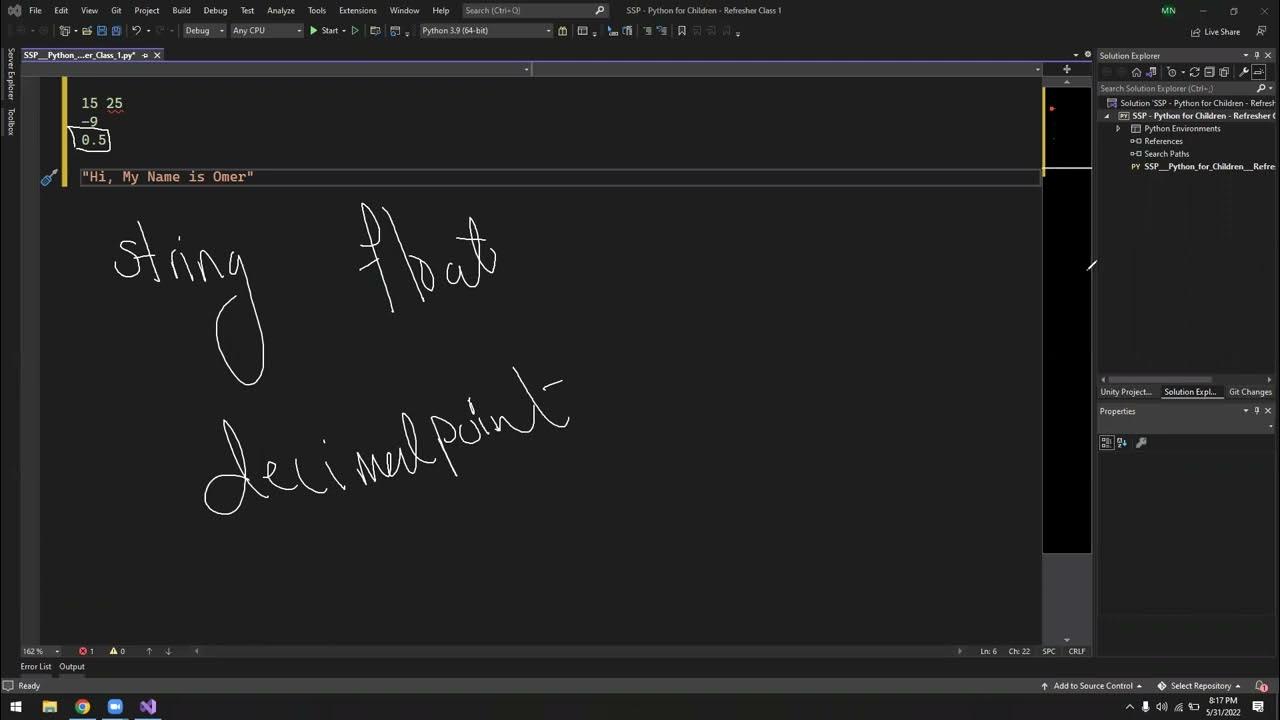Open the Server Explorer side tab
Screen dimensions: 1280x720
[11, 72]
